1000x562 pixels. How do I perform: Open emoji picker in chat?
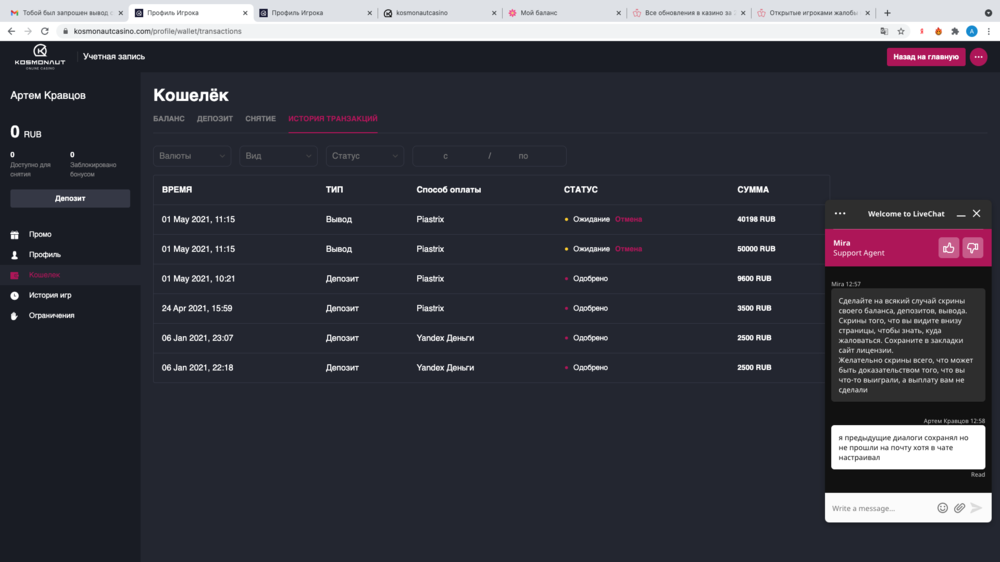click(x=942, y=508)
